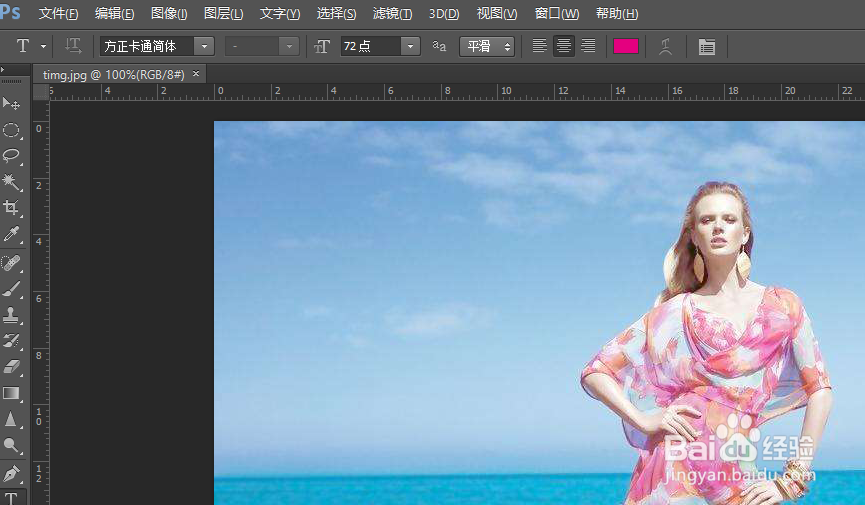
Task: Open the 文字(Y) menu
Action: point(280,13)
